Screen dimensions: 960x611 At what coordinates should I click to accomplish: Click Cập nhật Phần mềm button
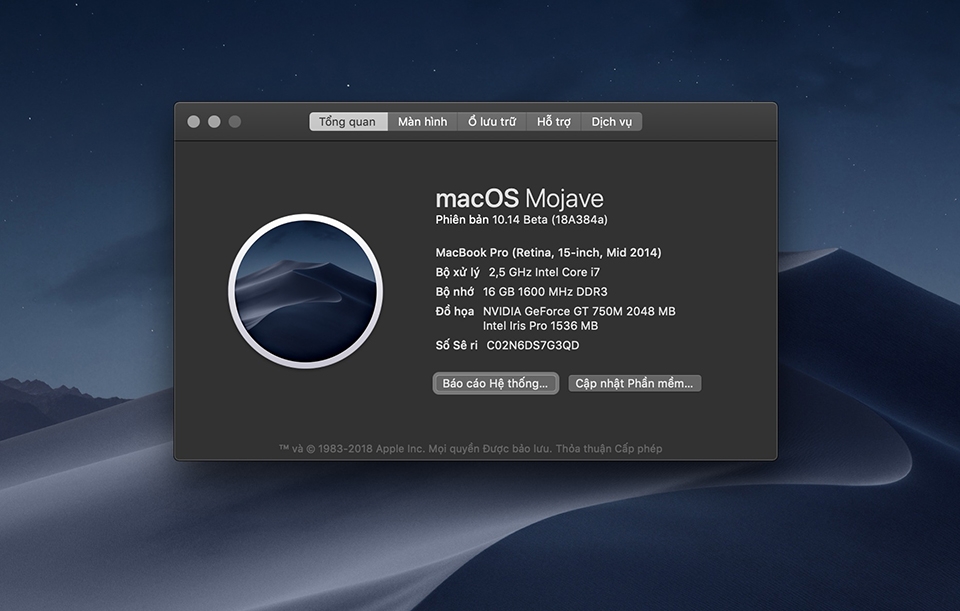pos(634,383)
